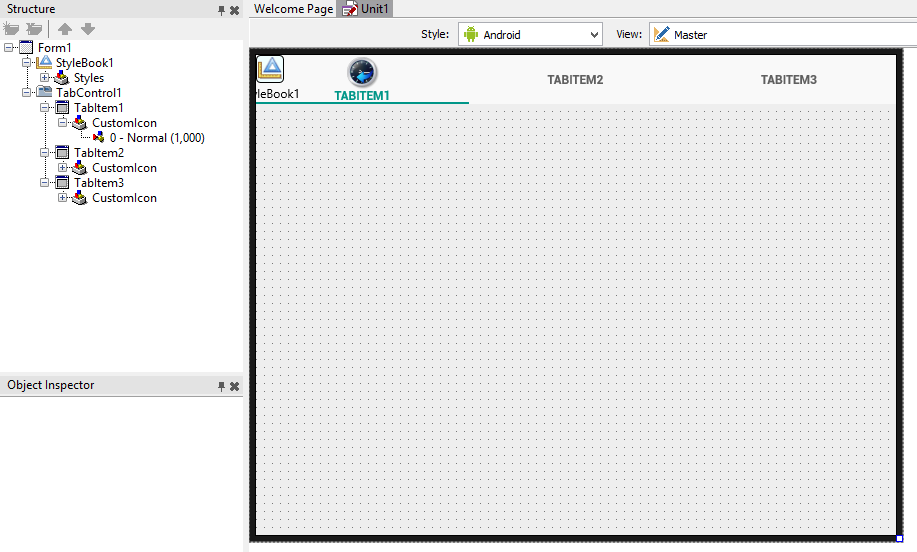Select TabItem3 in the tree

[99, 183]
